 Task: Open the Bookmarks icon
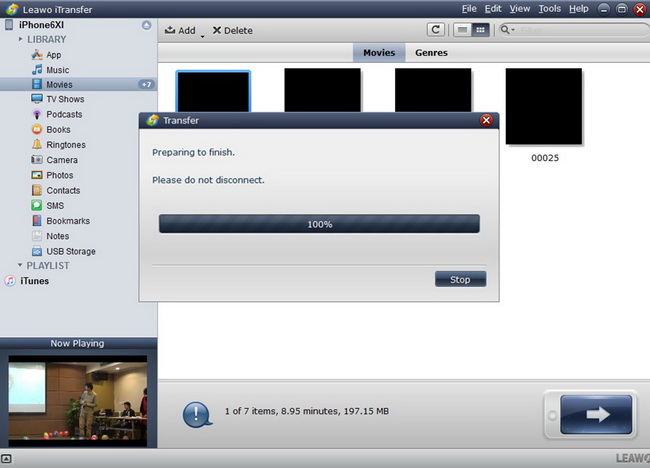(37, 221)
